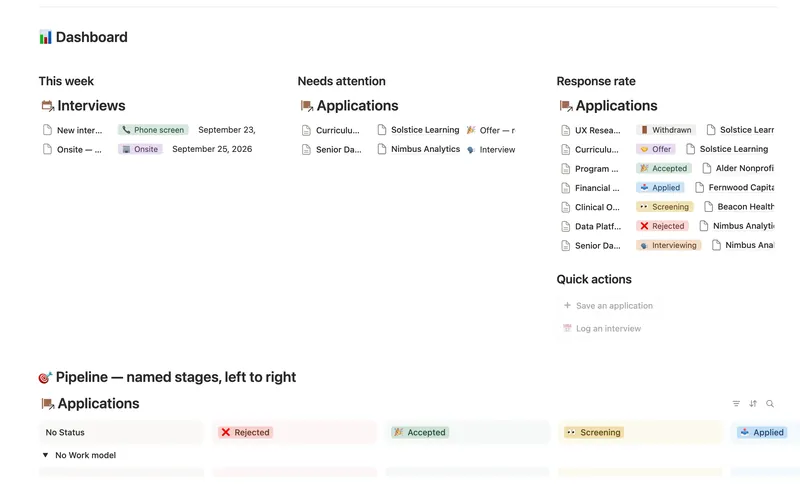Click the Save an application button
The width and height of the screenshot is (800, 484).
tap(608, 305)
